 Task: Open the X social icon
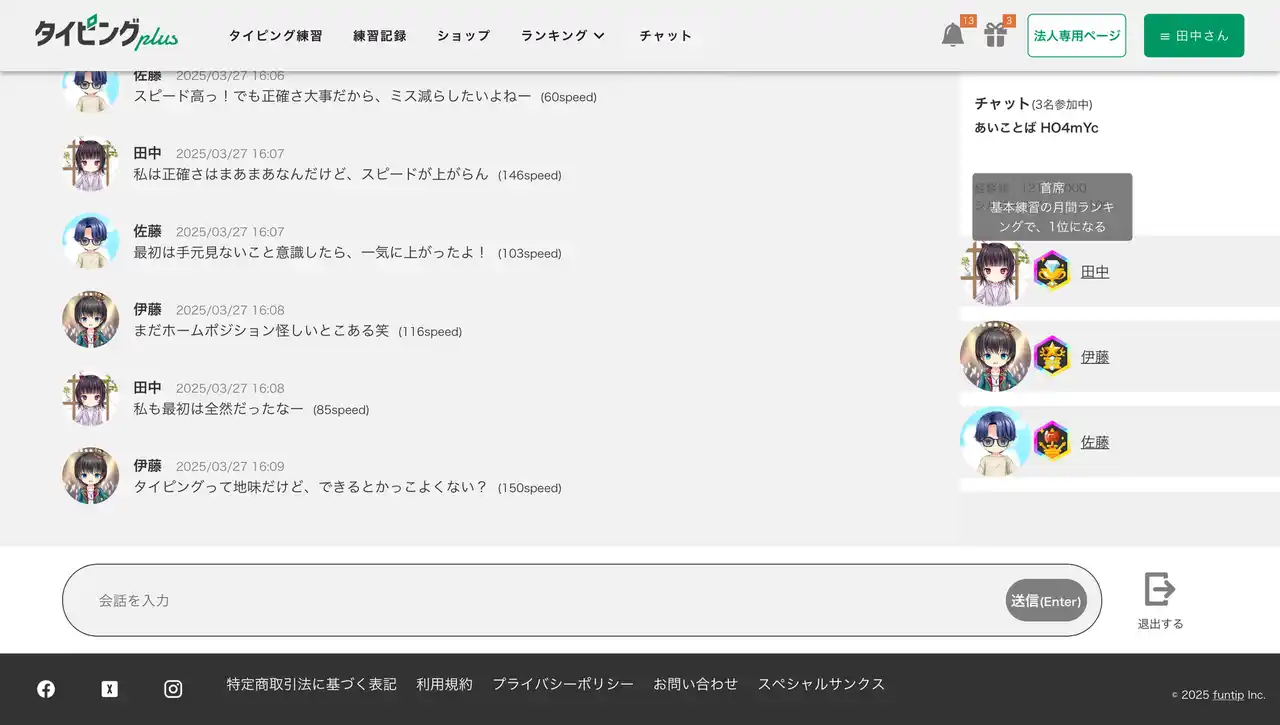click(109, 689)
